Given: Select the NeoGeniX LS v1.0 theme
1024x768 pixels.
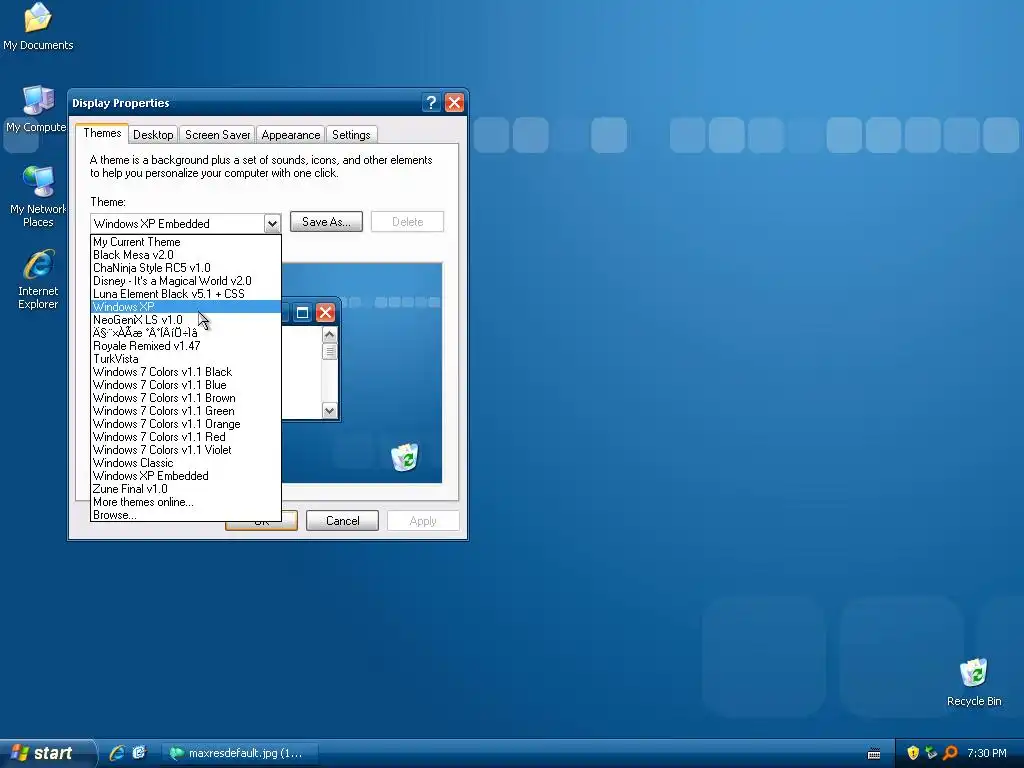Looking at the screenshot, I should [186, 320].
